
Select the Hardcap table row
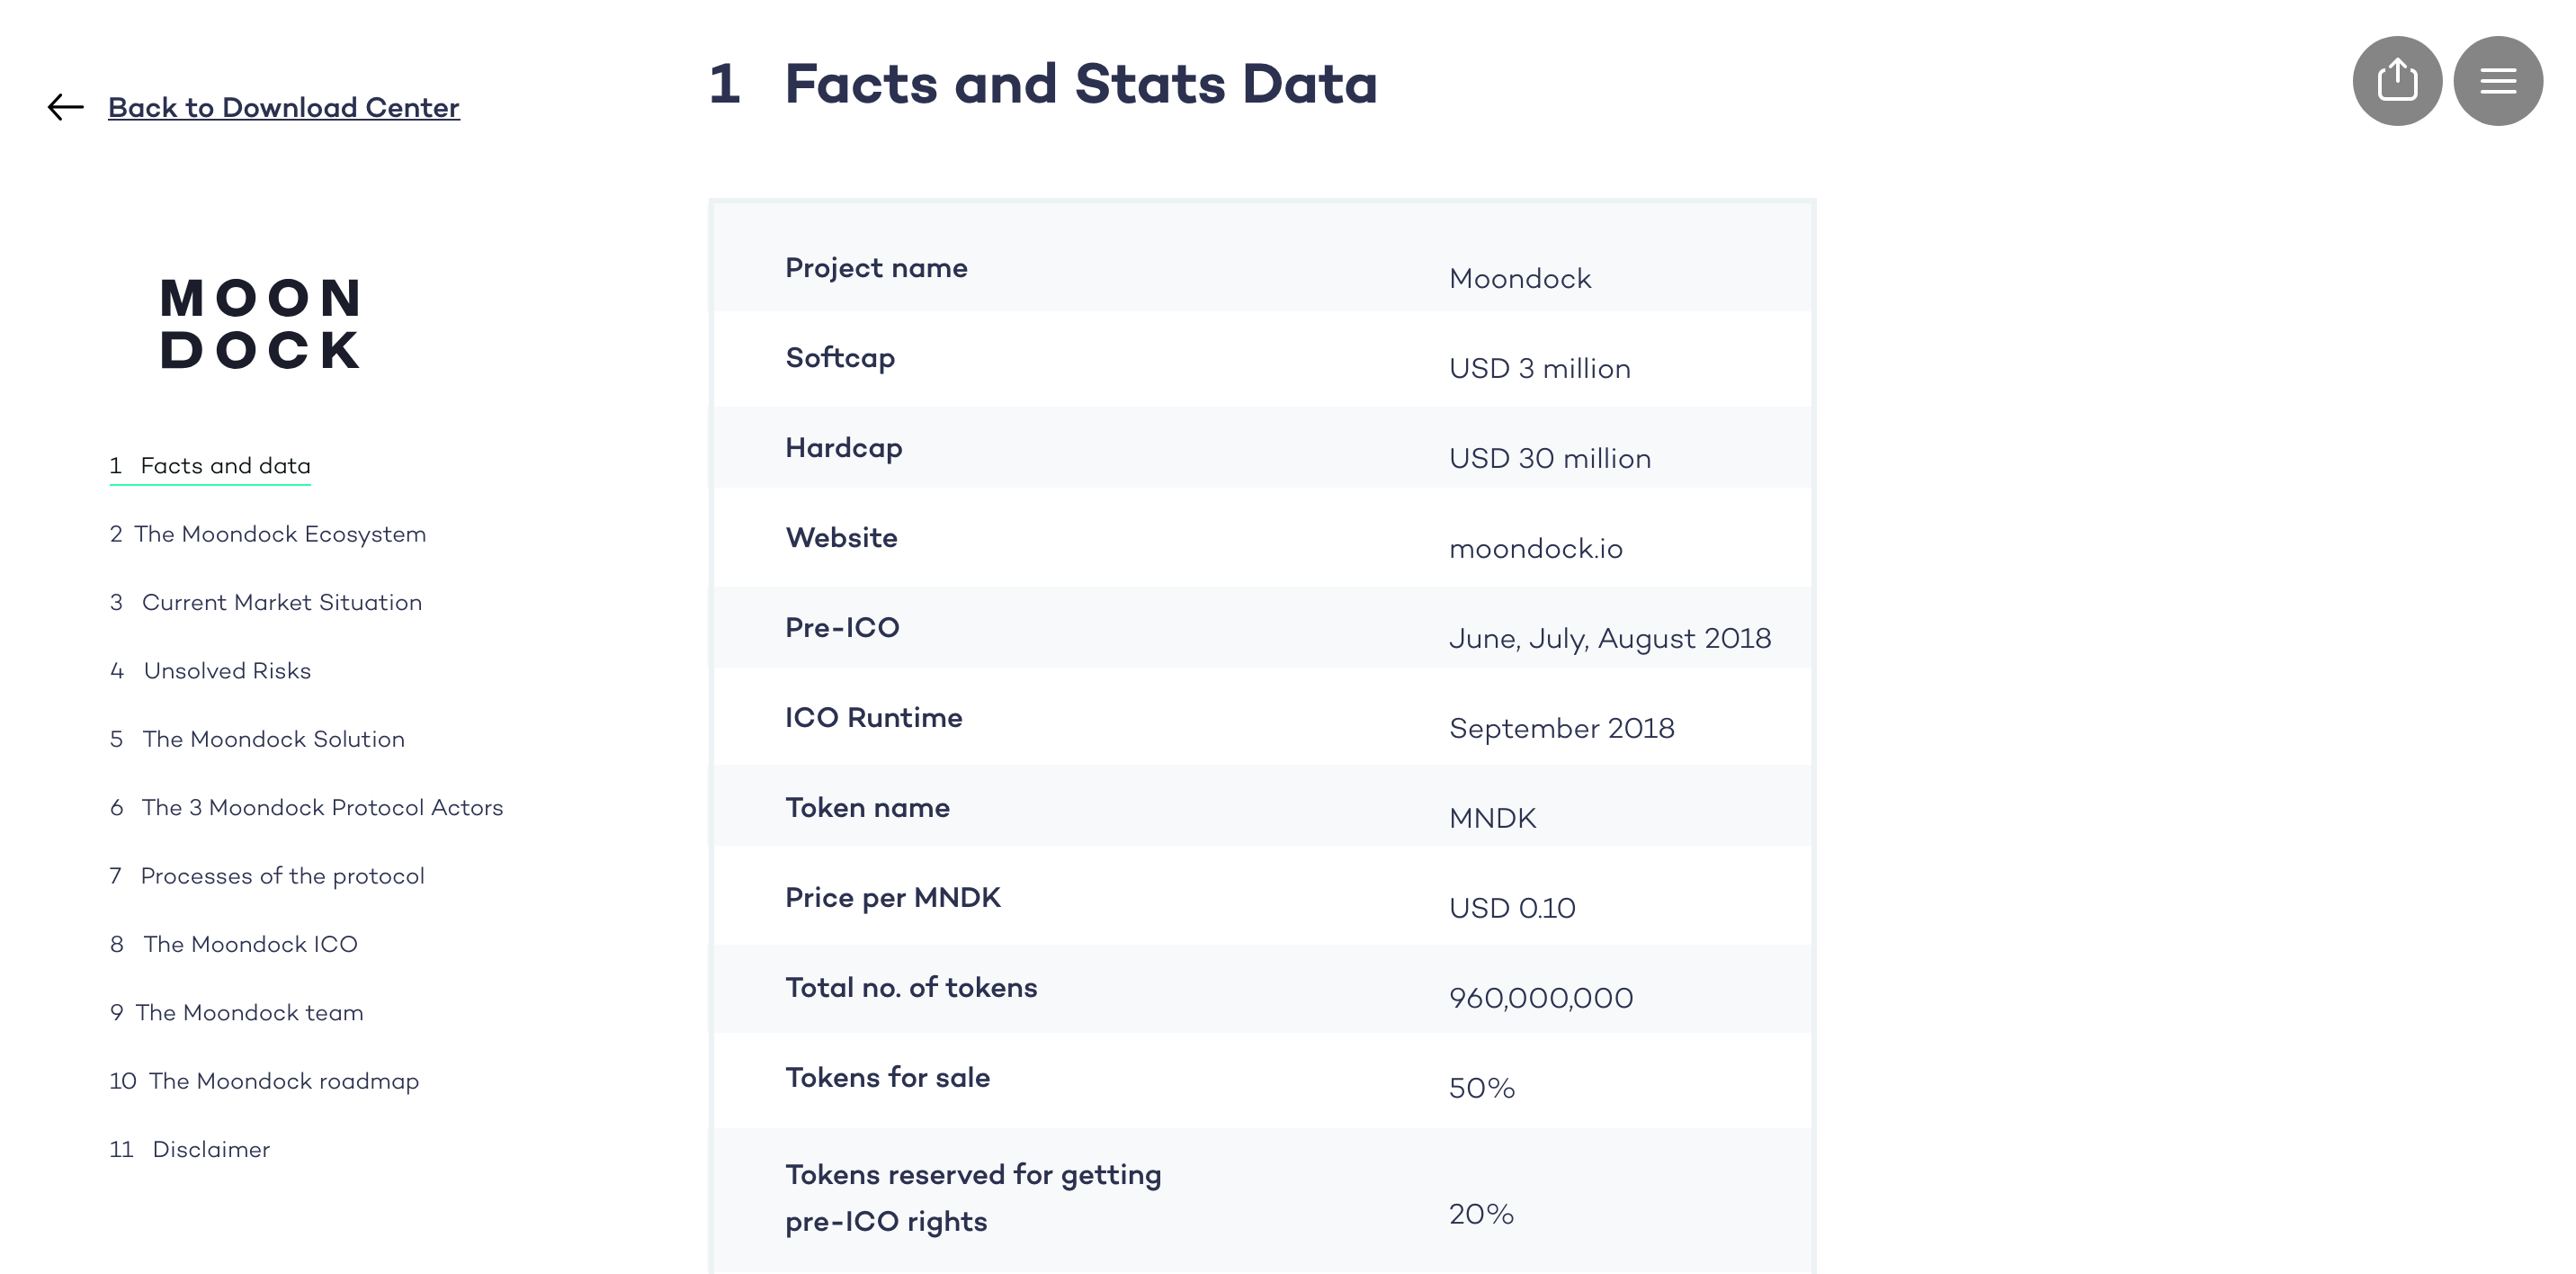click(x=1262, y=448)
